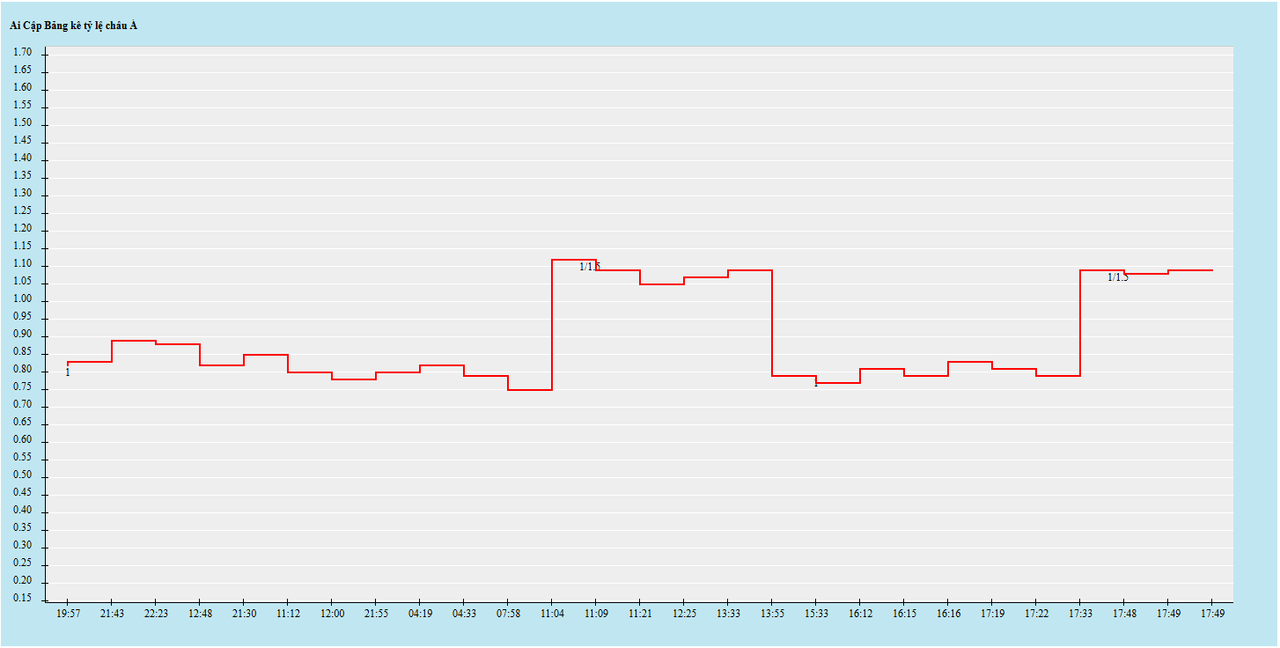Click the 1.05 y-axis value
The image size is (1280, 648).
[23, 282]
